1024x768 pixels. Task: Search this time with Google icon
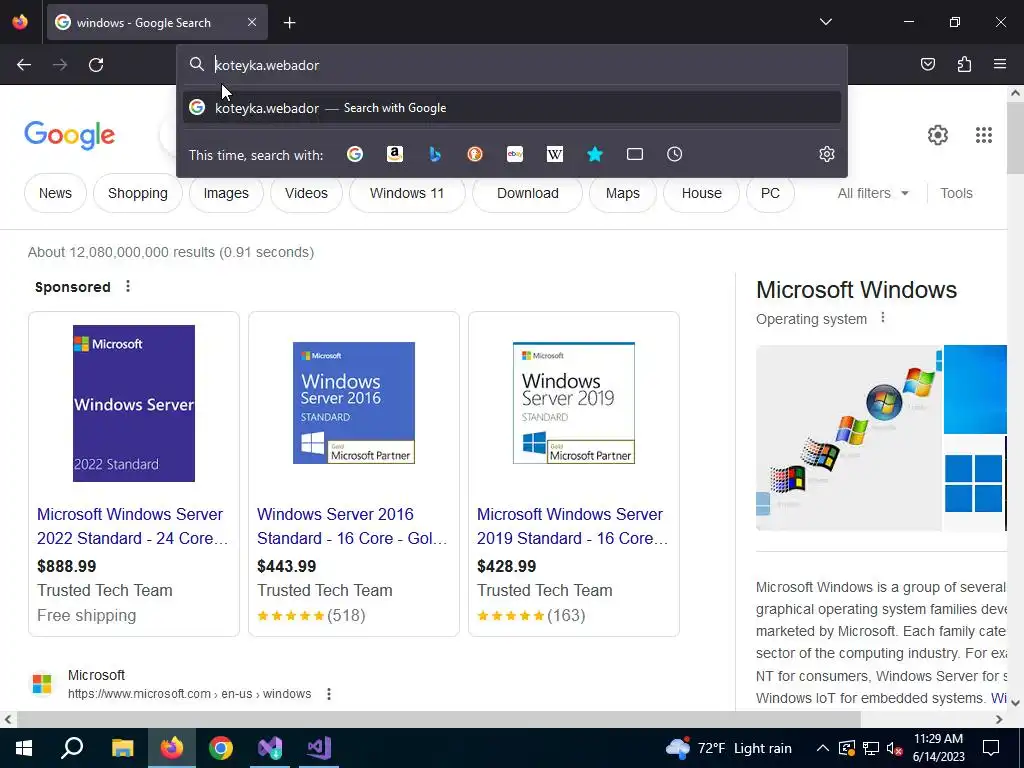(355, 154)
